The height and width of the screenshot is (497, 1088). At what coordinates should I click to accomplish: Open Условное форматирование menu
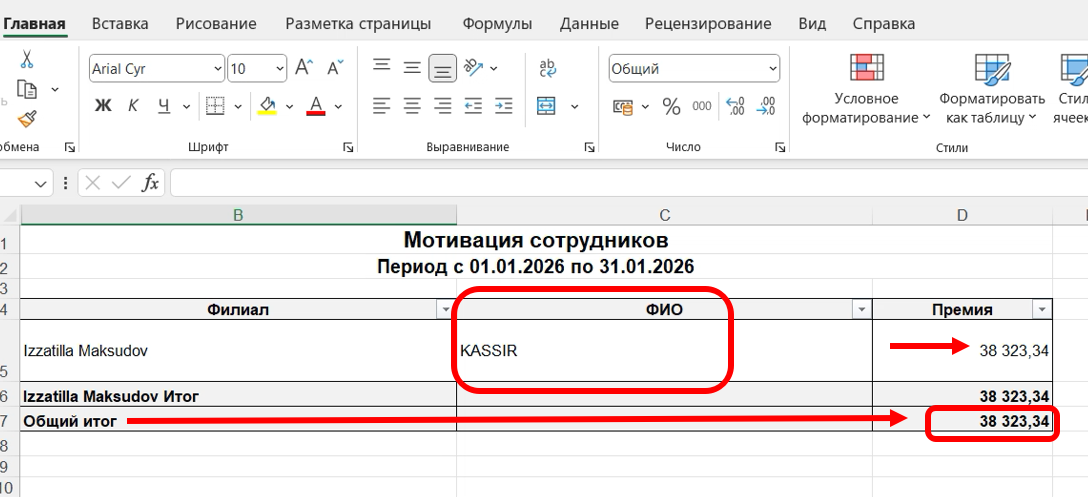pos(866,89)
